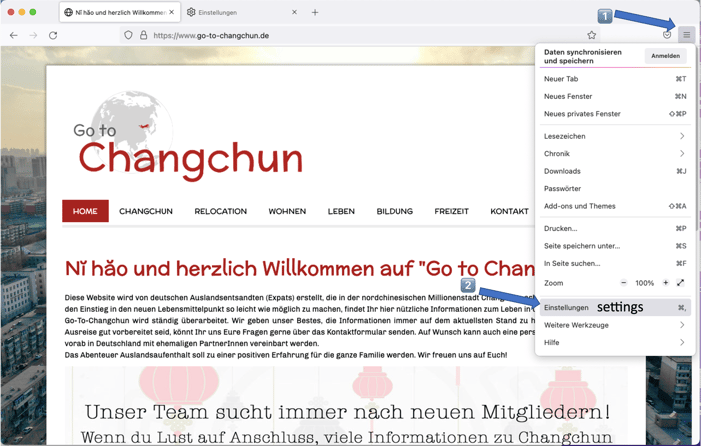Open the LEBEN navigation link
The image size is (701, 446).
[x=341, y=211]
